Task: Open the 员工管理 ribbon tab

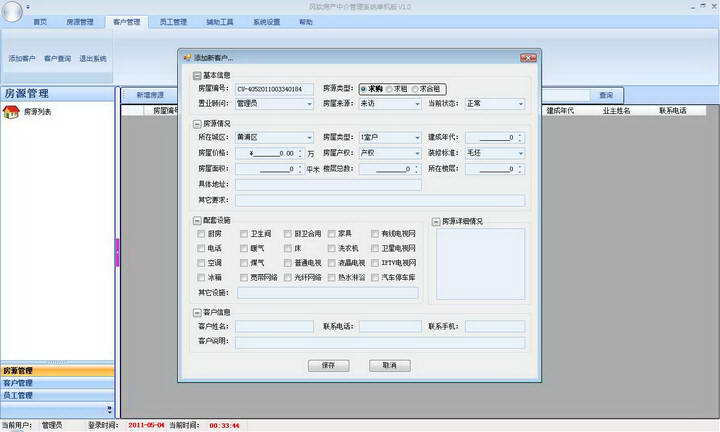Action: tap(173, 22)
